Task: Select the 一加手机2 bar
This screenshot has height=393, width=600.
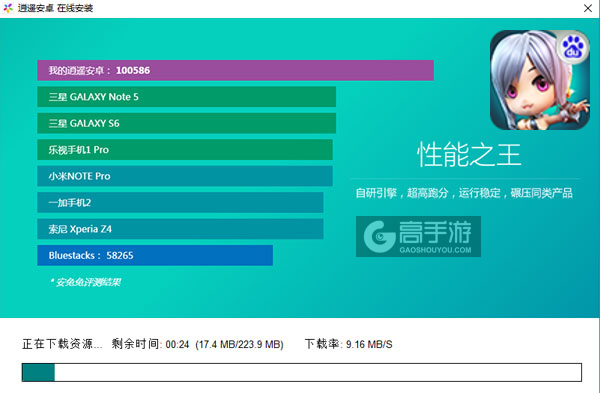Action: [180, 202]
